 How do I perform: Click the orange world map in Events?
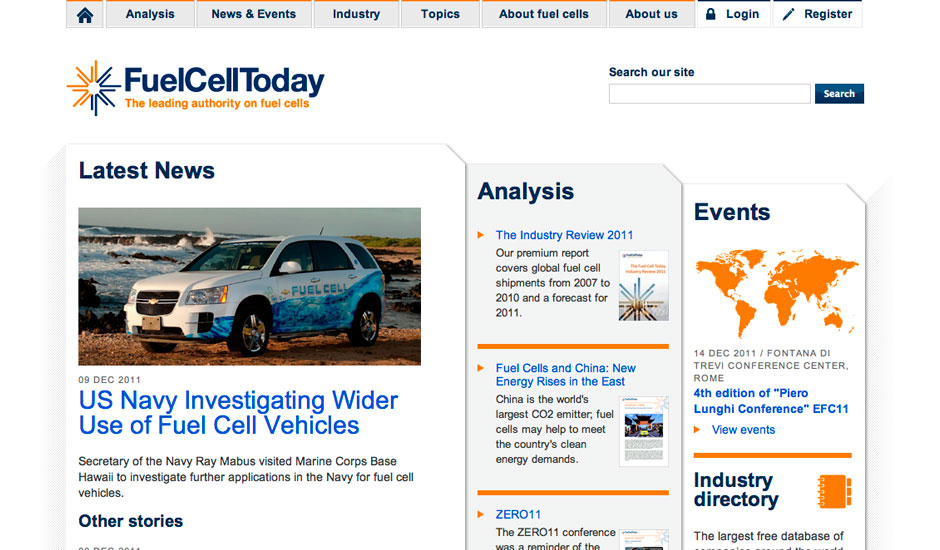(776, 292)
